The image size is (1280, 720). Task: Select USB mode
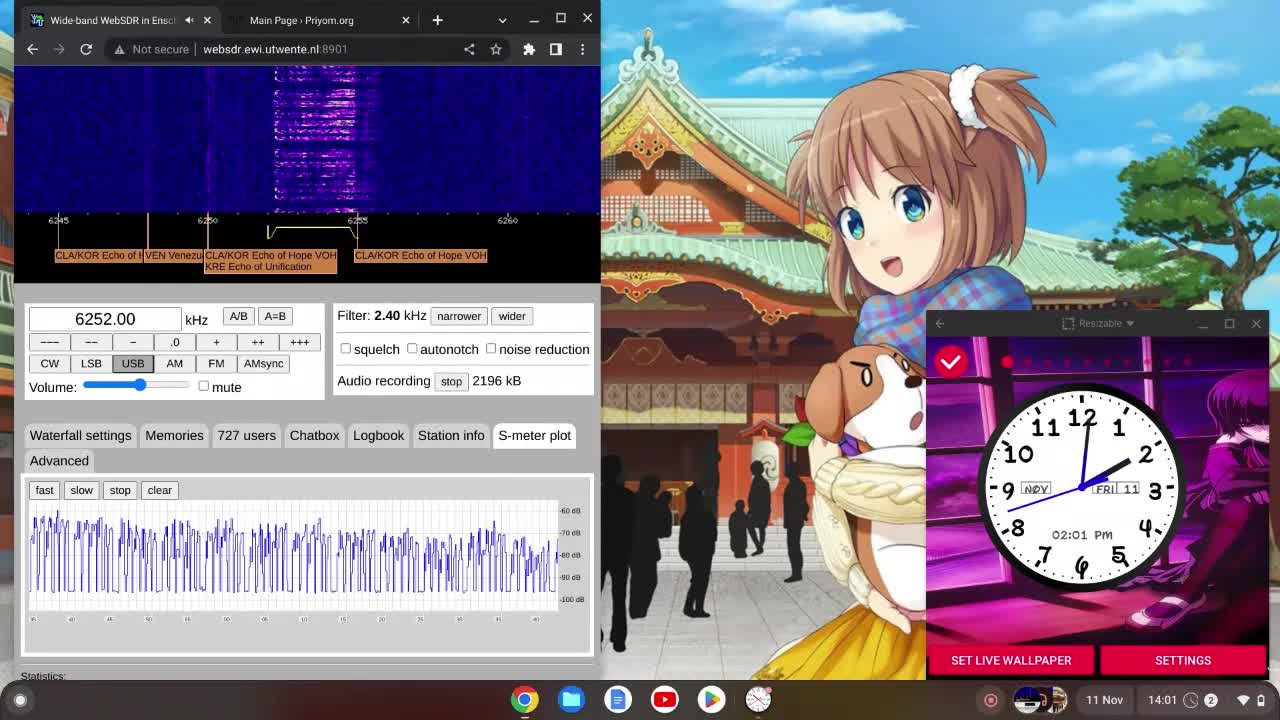tap(133, 363)
